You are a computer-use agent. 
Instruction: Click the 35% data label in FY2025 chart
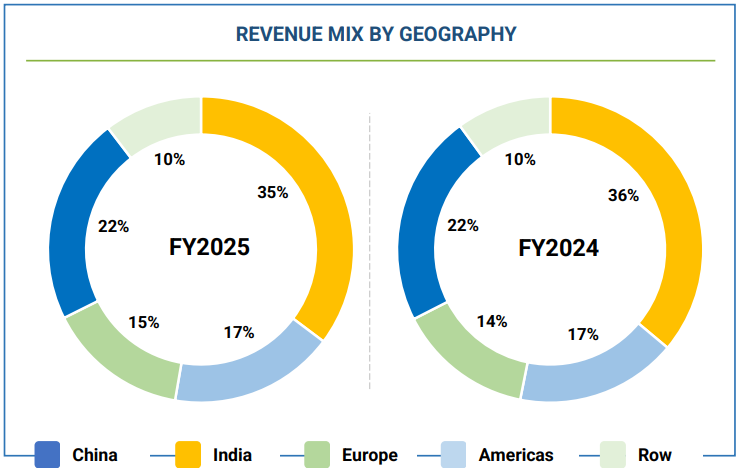pos(272,192)
